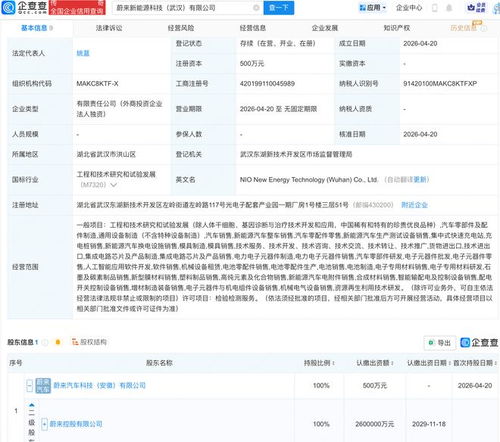This screenshot has width=500, height=442.
Task: Open the 附近企业 link
Action: (x=414, y=205)
